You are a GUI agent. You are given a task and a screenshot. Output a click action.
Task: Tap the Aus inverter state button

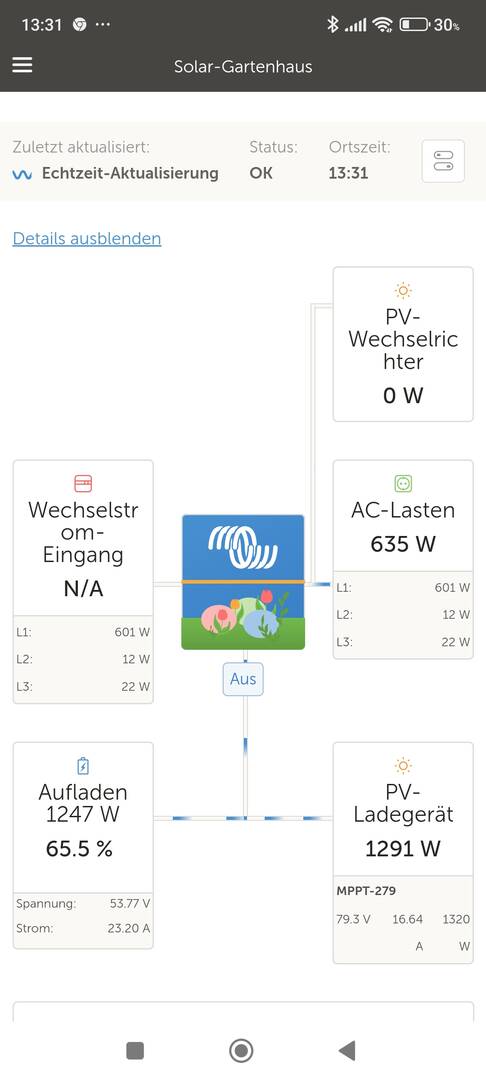[243, 679]
